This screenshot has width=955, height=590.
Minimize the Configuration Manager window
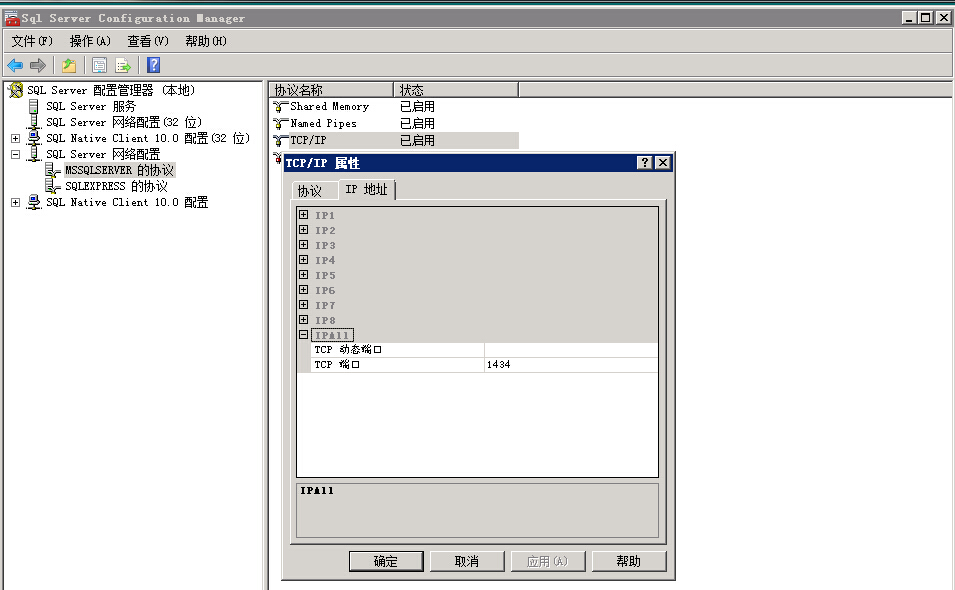pos(909,18)
